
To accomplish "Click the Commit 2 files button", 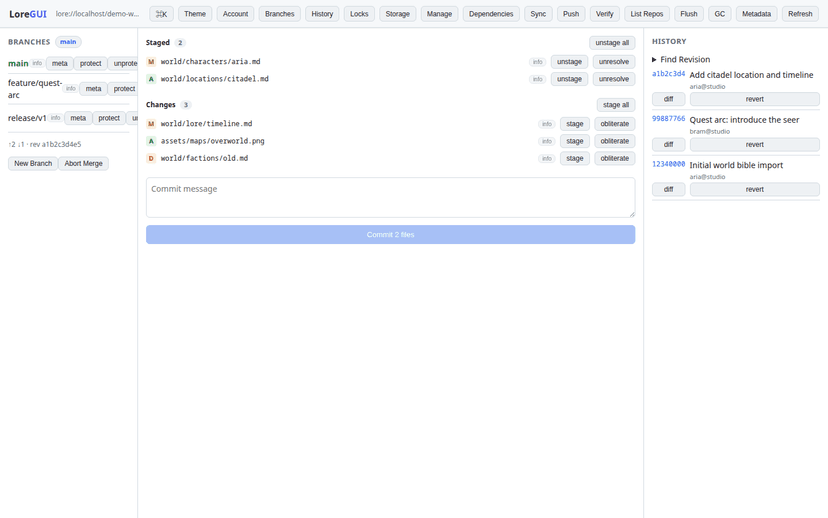I will pyautogui.click(x=391, y=235).
